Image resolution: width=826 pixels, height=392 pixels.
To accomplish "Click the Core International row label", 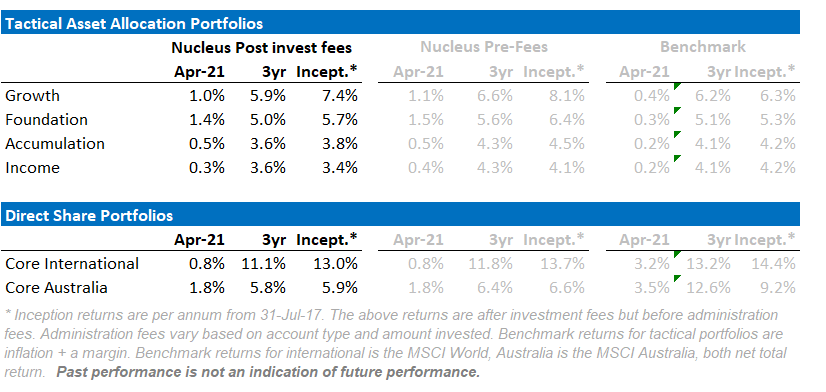I will click(x=72, y=263).
